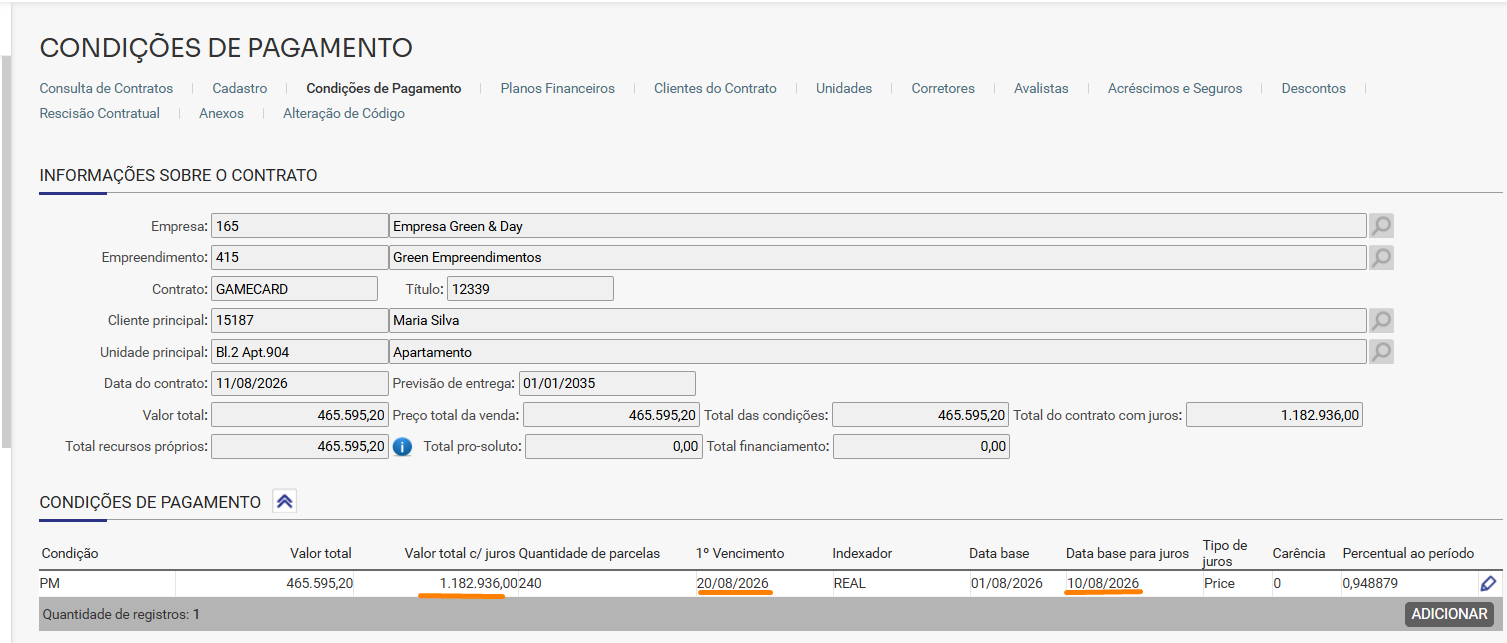The image size is (1507, 643).
Task: Go to the Avalistas tab
Action: (1041, 88)
